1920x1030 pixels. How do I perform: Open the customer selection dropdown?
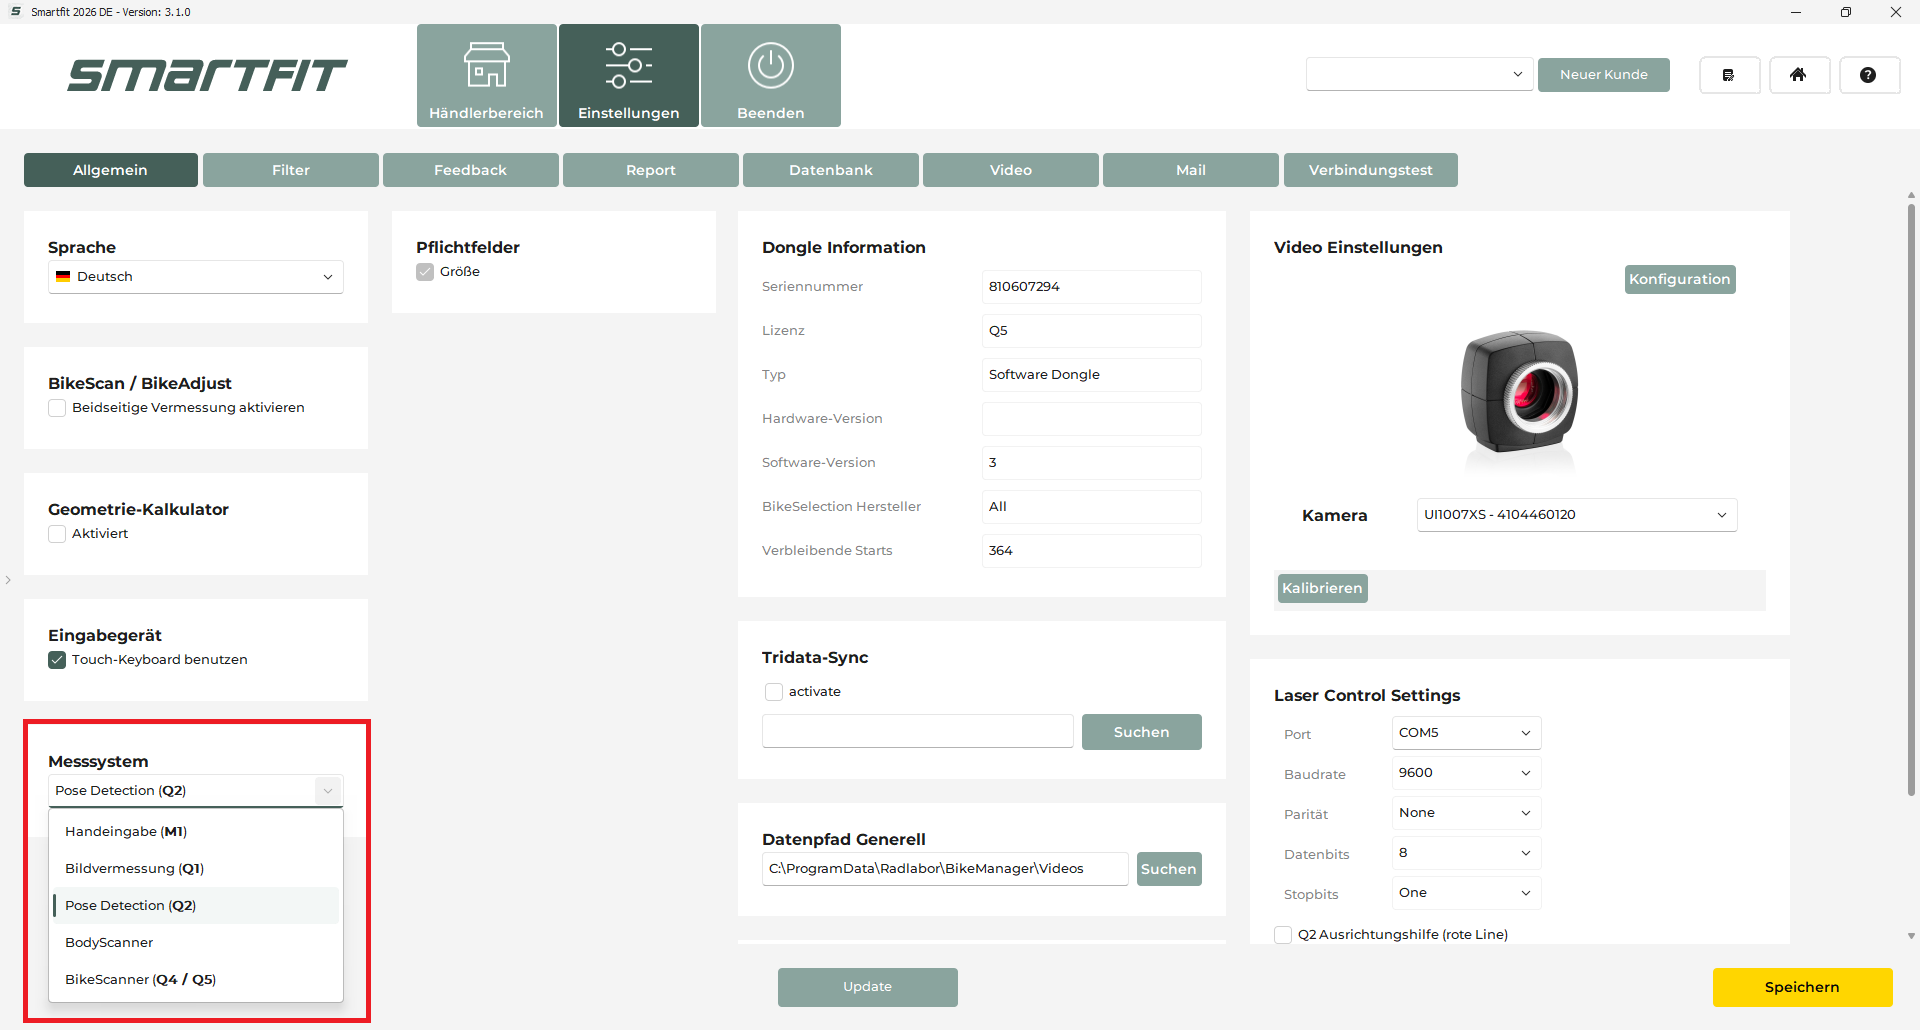(1419, 74)
